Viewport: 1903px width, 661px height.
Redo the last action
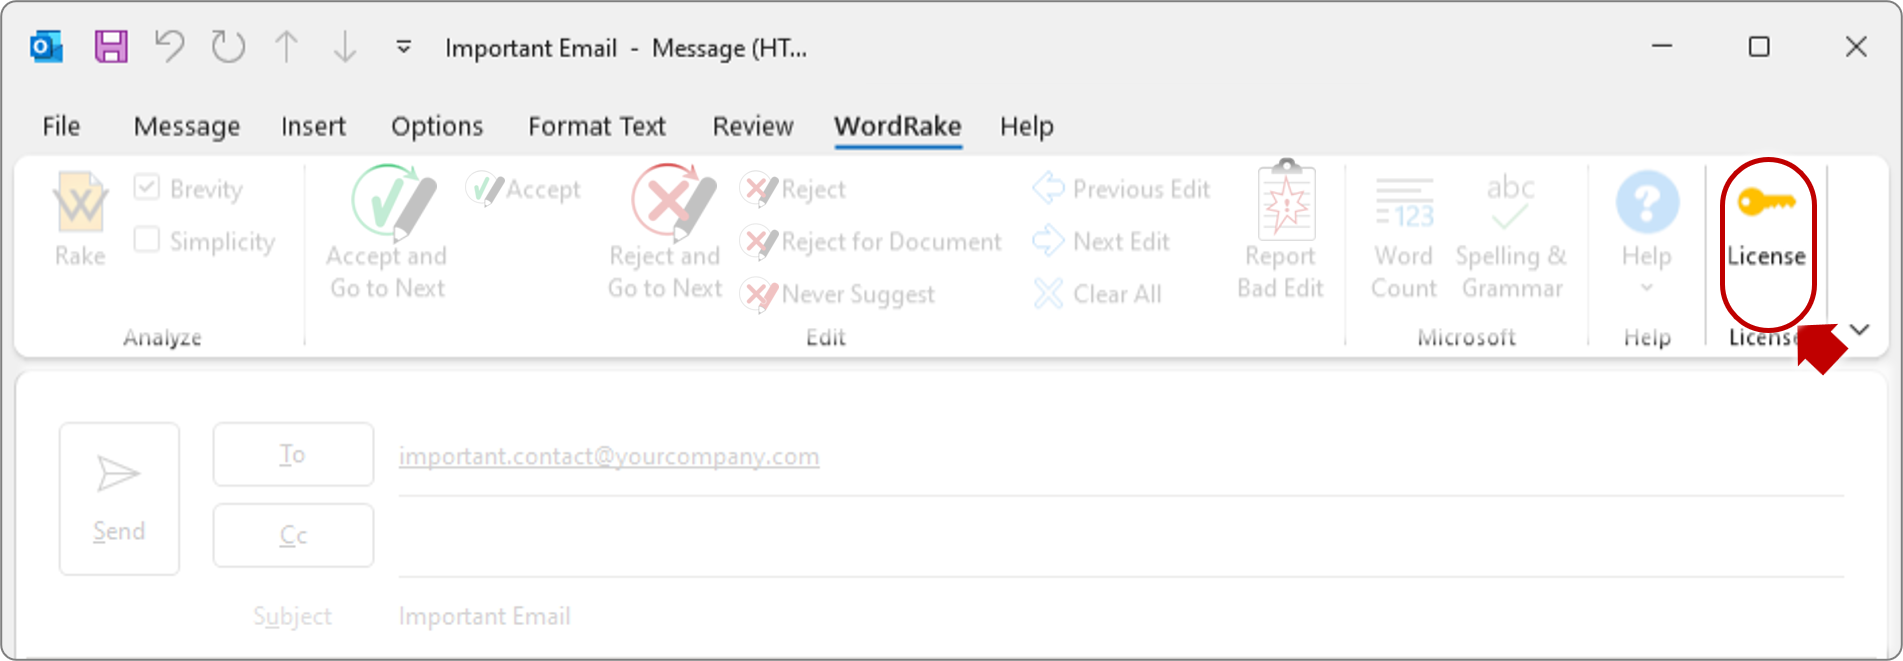[x=228, y=47]
